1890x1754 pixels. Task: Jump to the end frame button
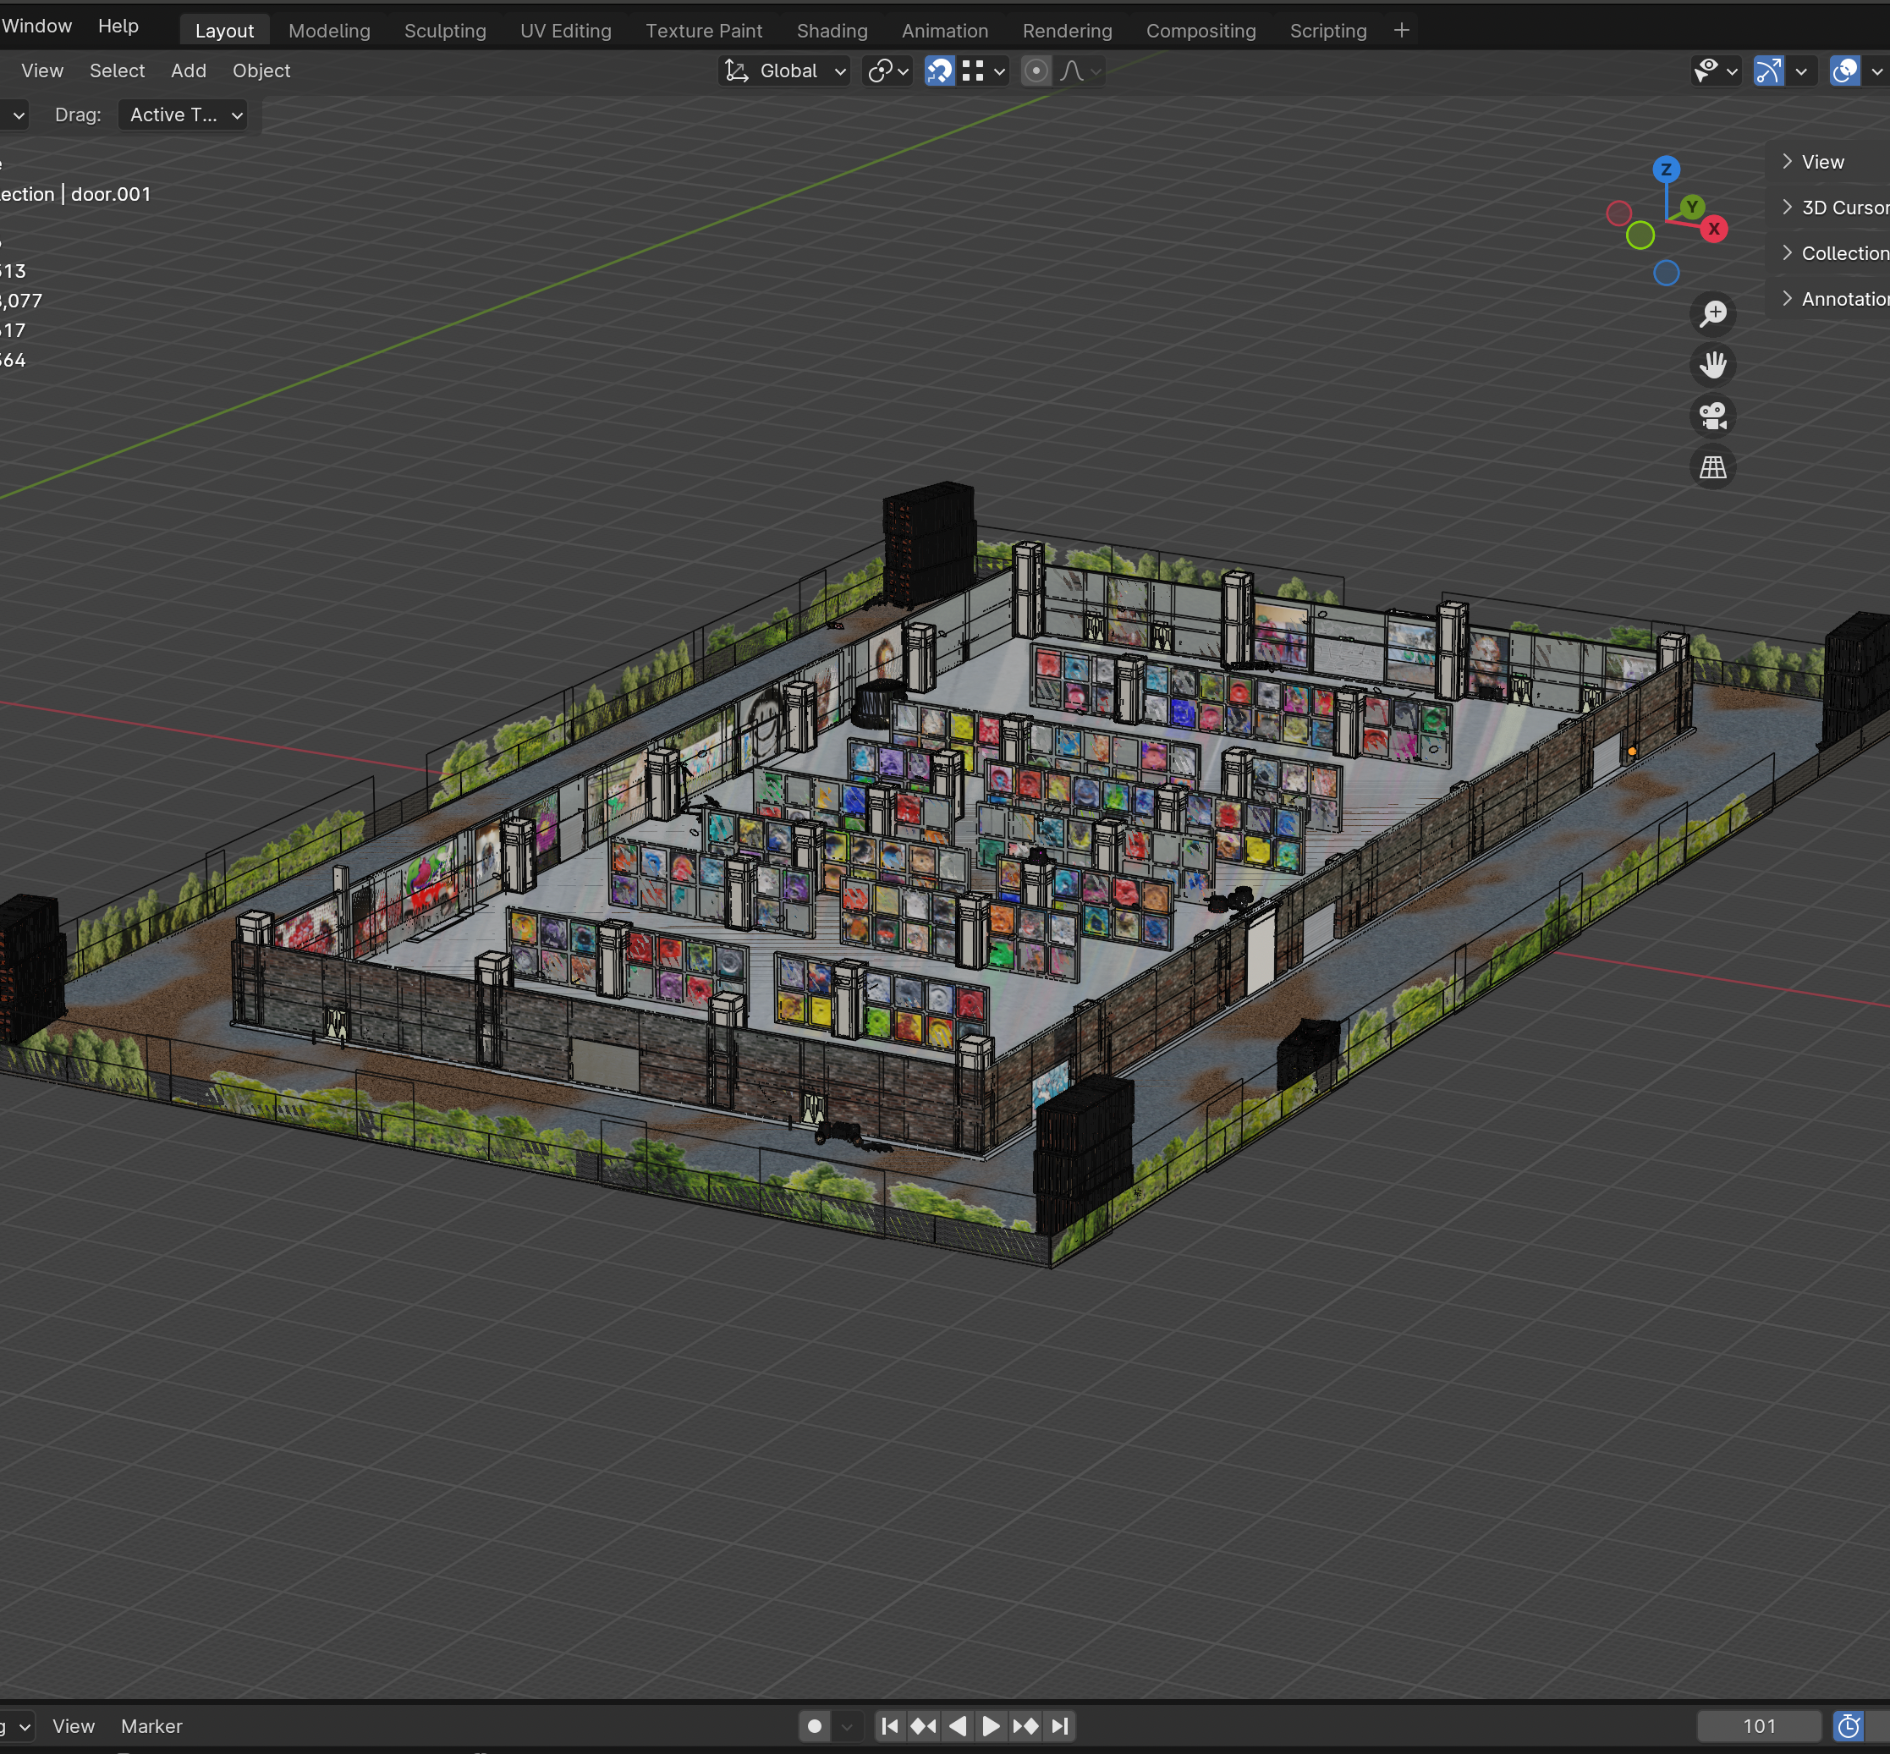pyautogui.click(x=1061, y=1726)
